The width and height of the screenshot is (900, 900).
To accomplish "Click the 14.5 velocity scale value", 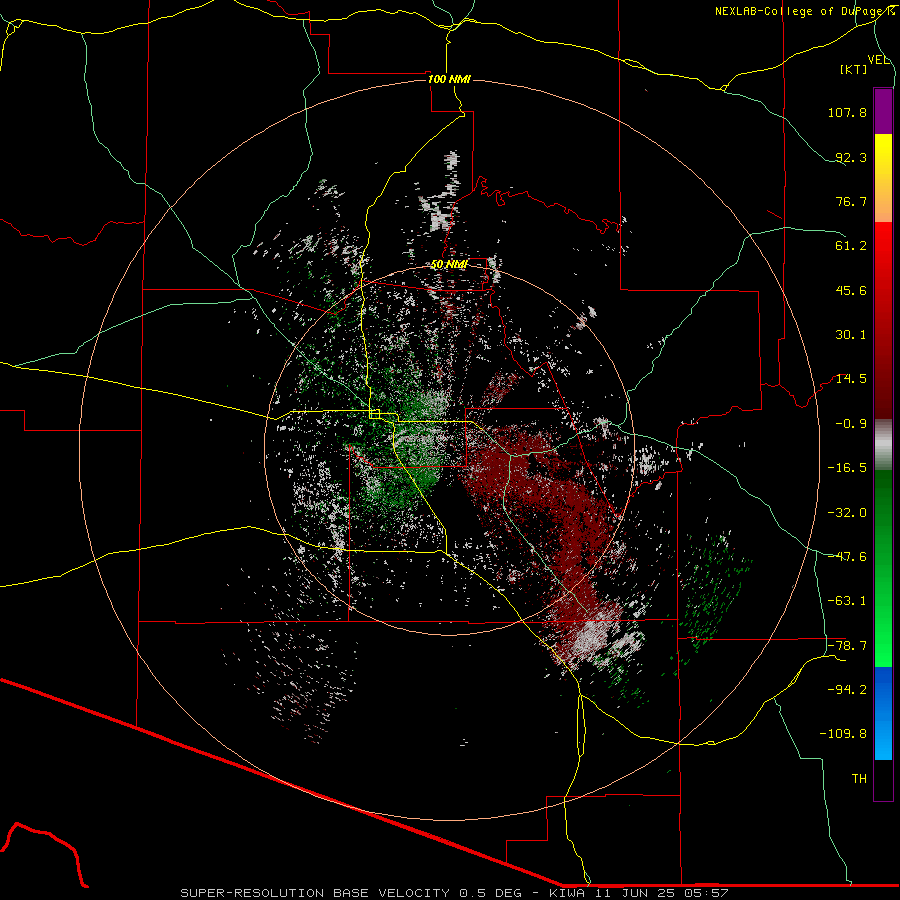I will pyautogui.click(x=851, y=379).
